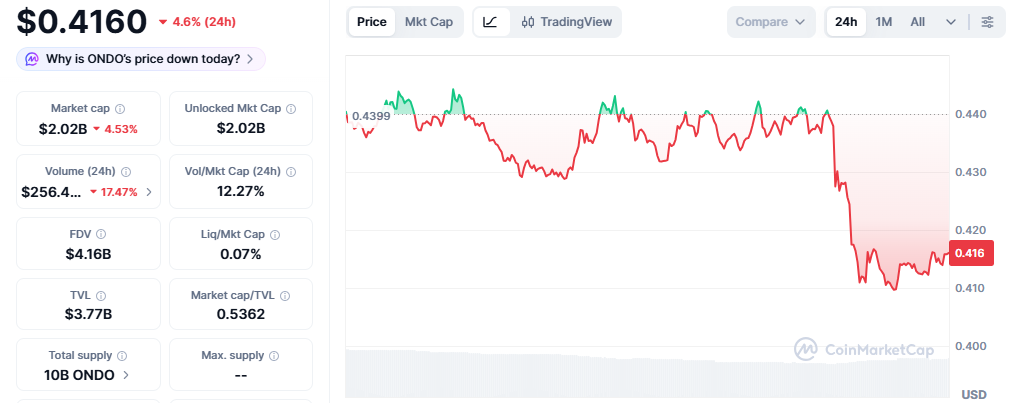Click the TVL value $3.77B
This screenshot has height=403, width=1021.
pos(89,314)
